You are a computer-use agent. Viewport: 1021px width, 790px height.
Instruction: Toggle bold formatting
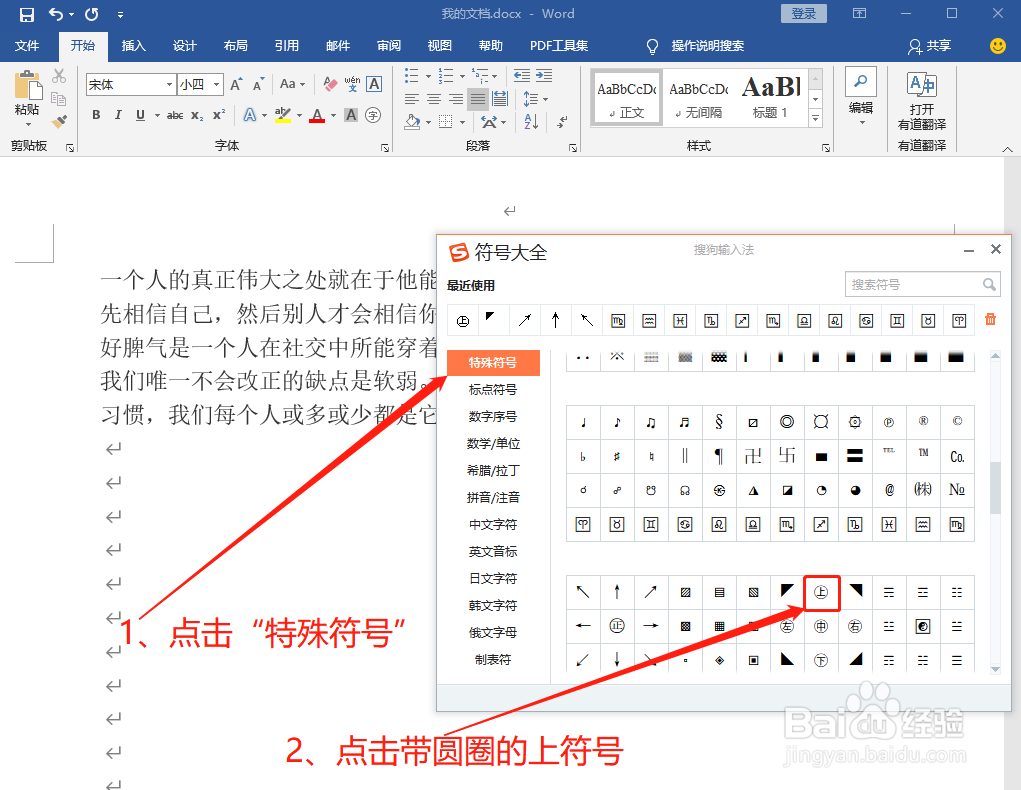point(95,117)
